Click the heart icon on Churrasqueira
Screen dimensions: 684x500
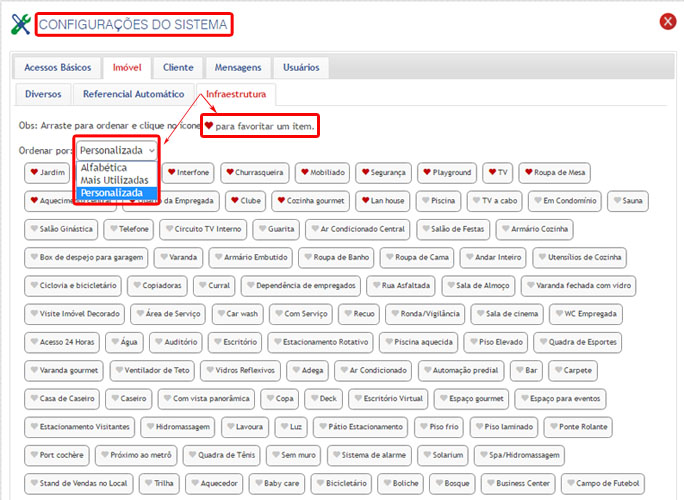pos(230,172)
